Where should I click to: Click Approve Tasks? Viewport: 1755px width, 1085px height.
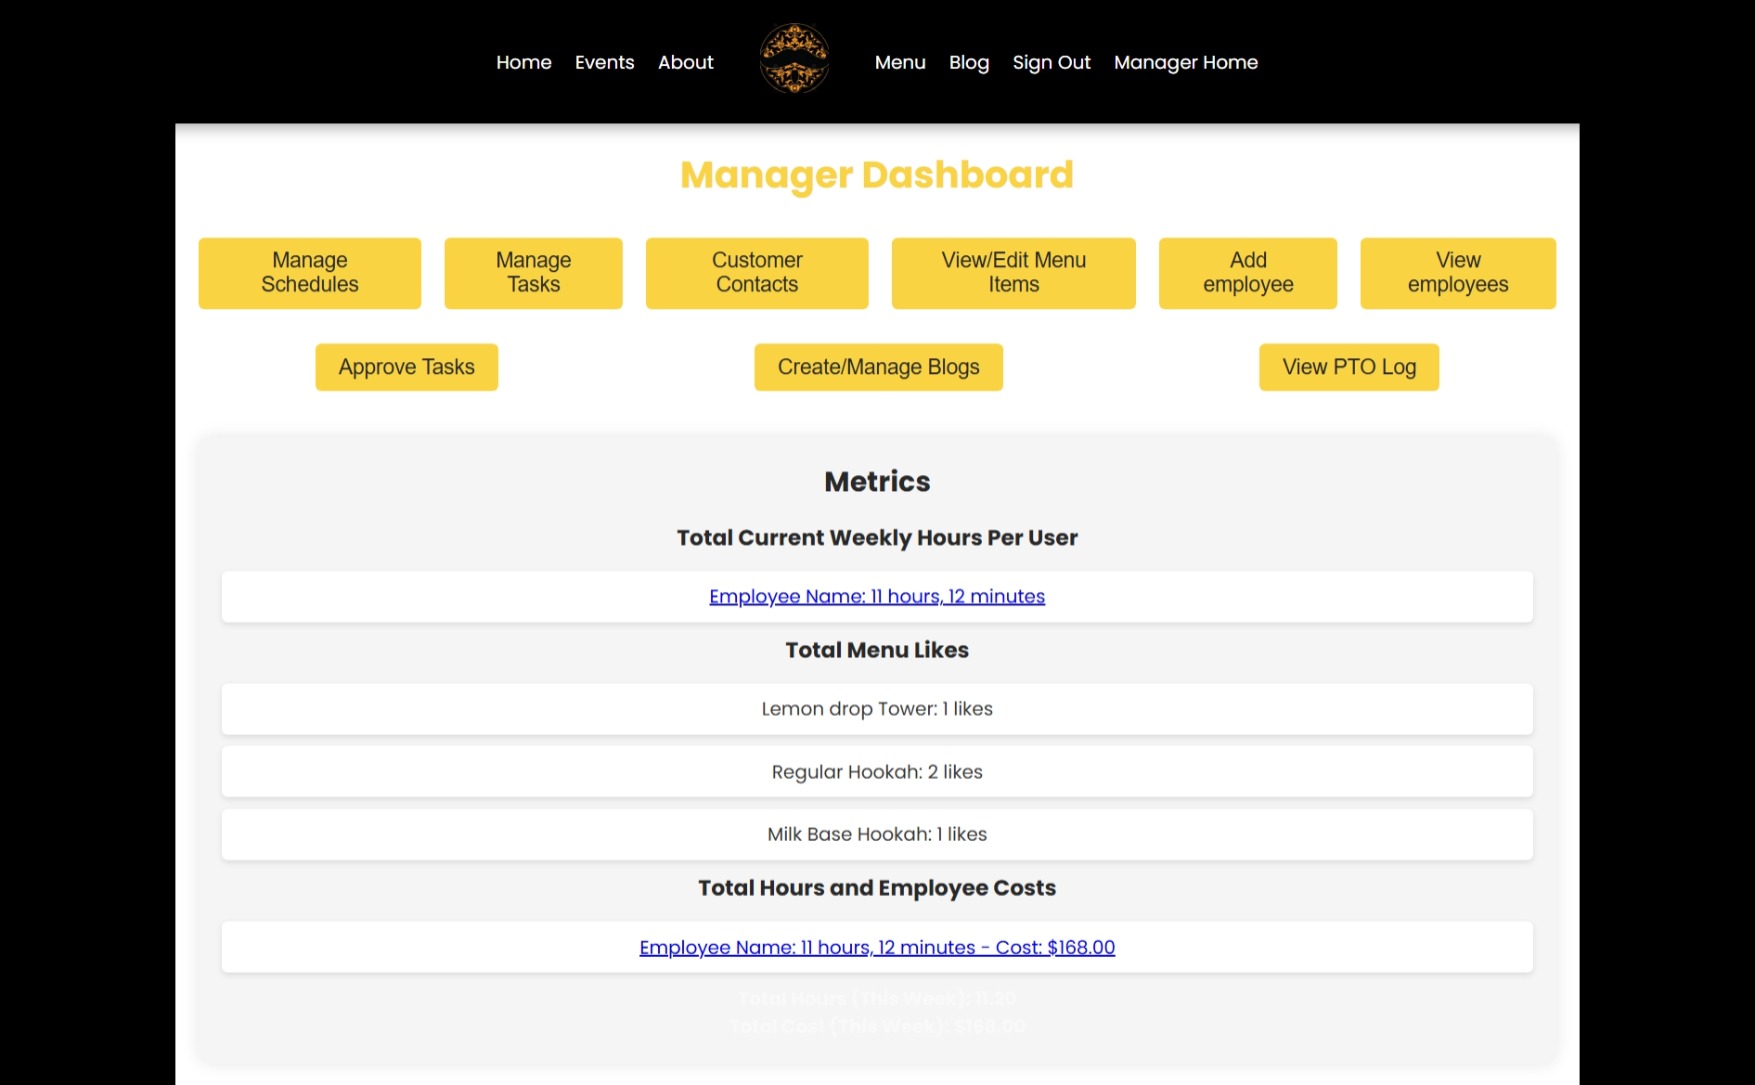pos(406,367)
